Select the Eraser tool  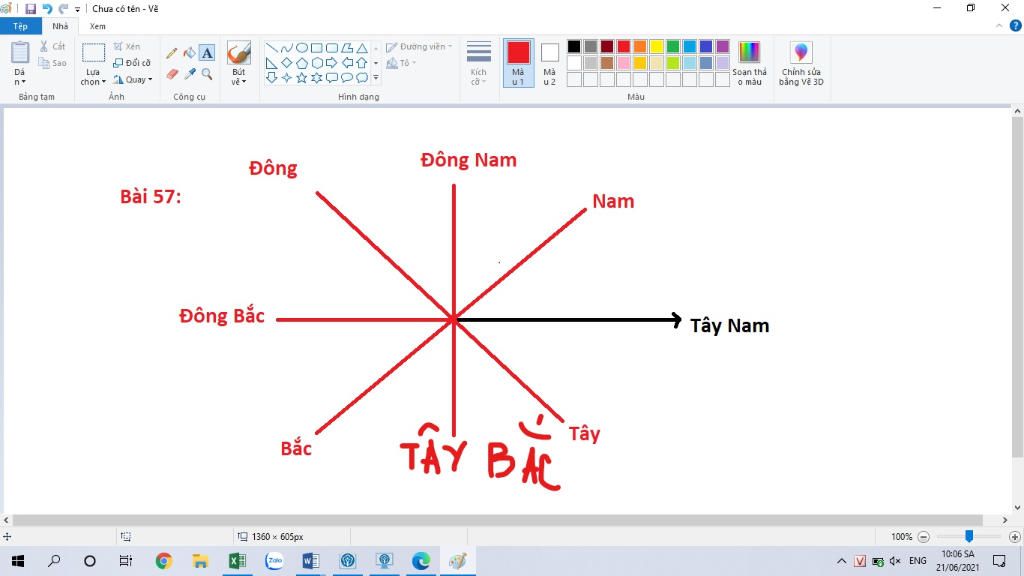tap(172, 74)
